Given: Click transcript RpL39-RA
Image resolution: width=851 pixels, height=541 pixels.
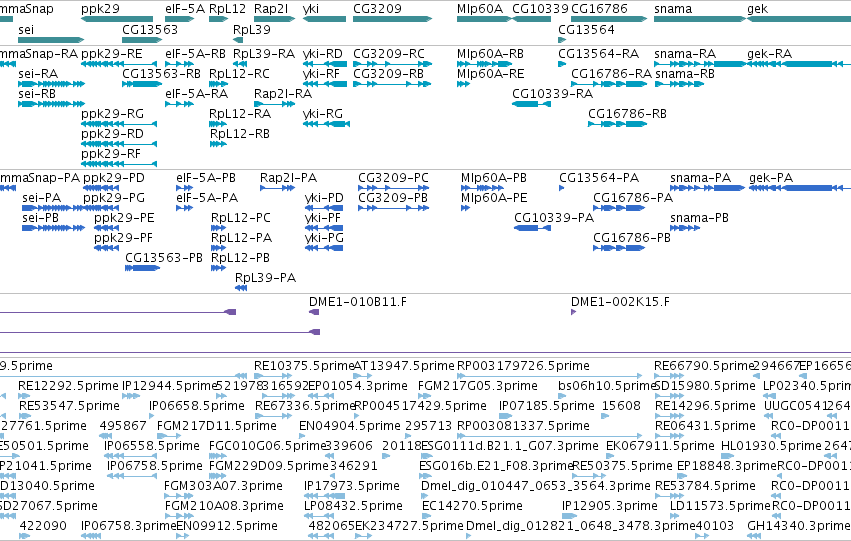Looking at the screenshot, I should 264,54.
